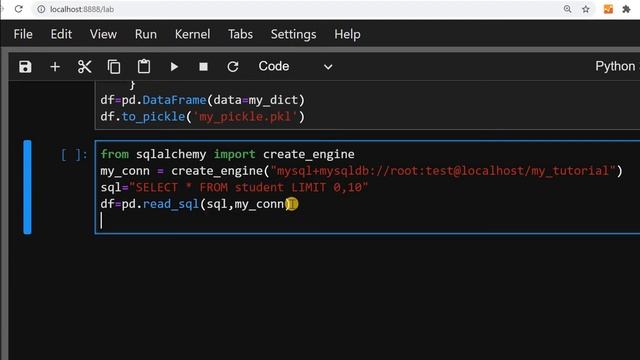Save the notebook with the floppy disk icon
The width and height of the screenshot is (640, 360).
[x=25, y=67]
